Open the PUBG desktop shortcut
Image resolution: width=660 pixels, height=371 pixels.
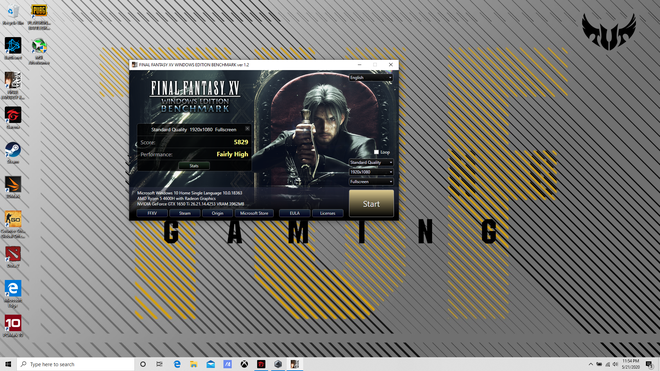(39, 11)
